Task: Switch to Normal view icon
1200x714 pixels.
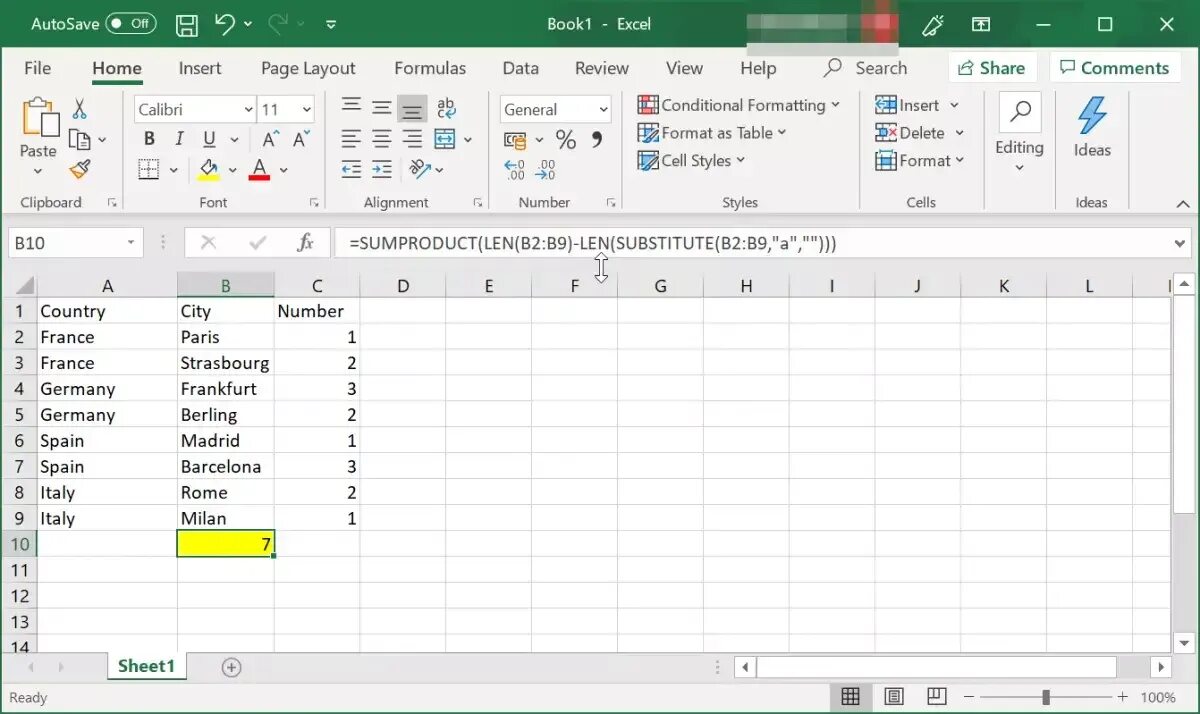Action: tap(850, 696)
